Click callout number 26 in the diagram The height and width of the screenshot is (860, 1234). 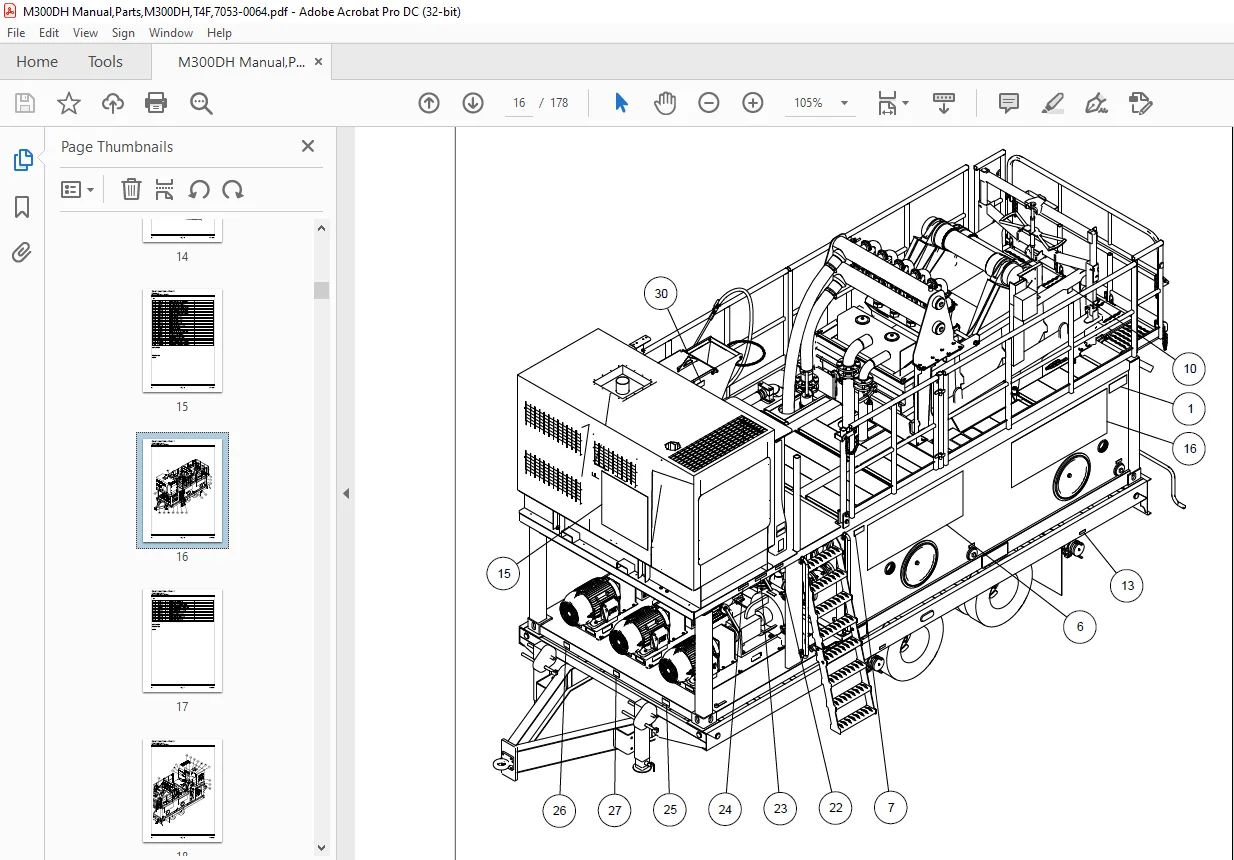click(559, 810)
